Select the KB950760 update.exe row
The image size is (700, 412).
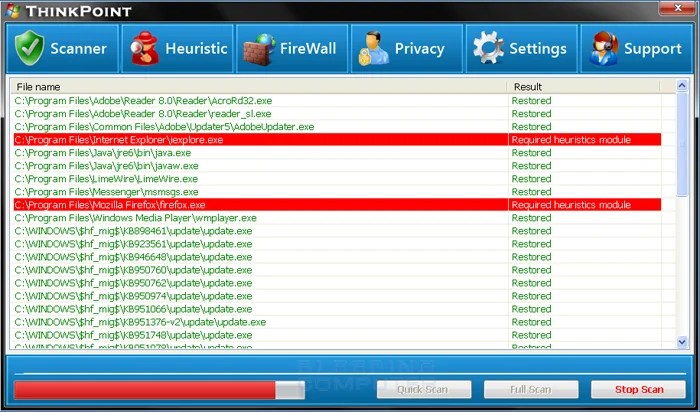(337, 270)
